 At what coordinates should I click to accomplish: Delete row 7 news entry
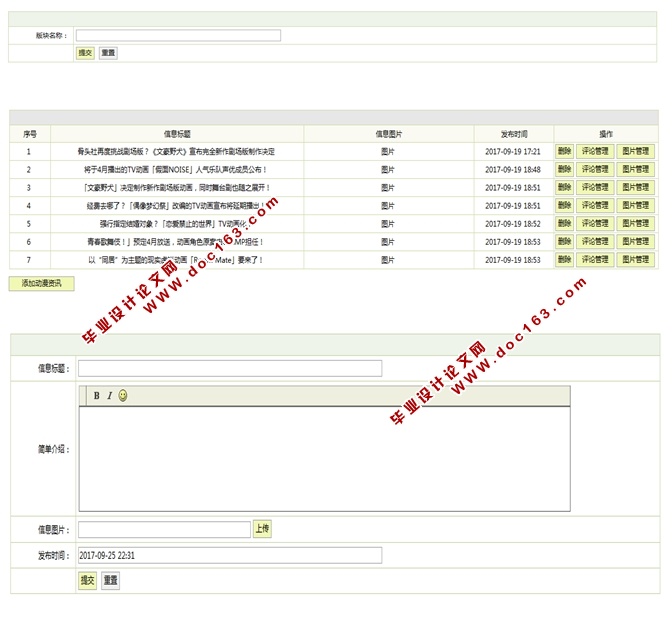pyautogui.click(x=564, y=259)
